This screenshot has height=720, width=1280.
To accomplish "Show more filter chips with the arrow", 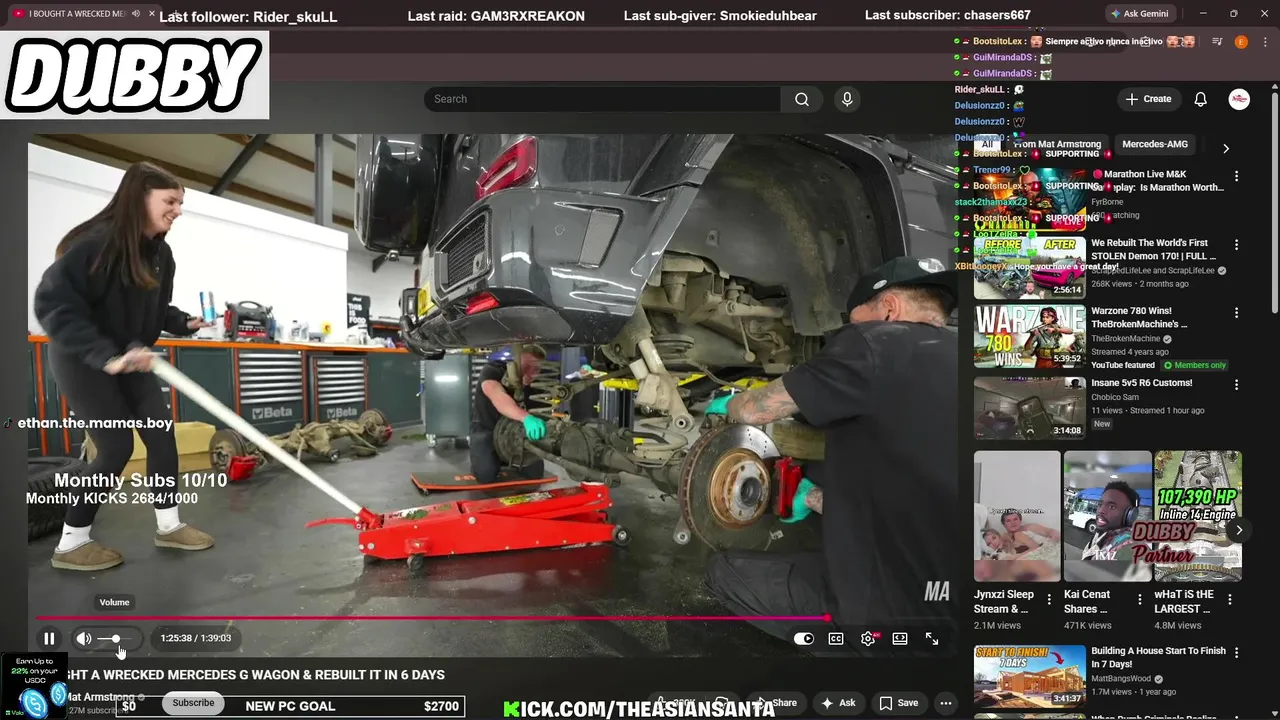I will [1226, 149].
